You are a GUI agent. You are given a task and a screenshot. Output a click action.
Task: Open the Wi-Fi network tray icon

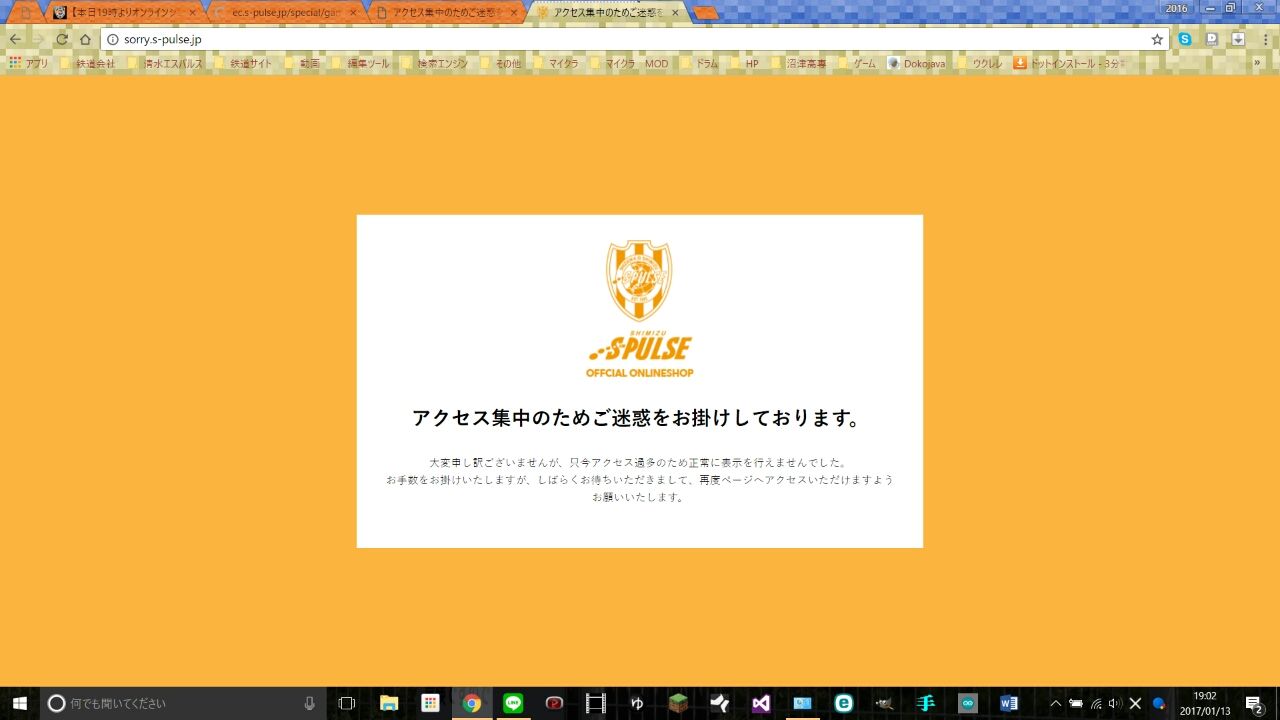1096,703
